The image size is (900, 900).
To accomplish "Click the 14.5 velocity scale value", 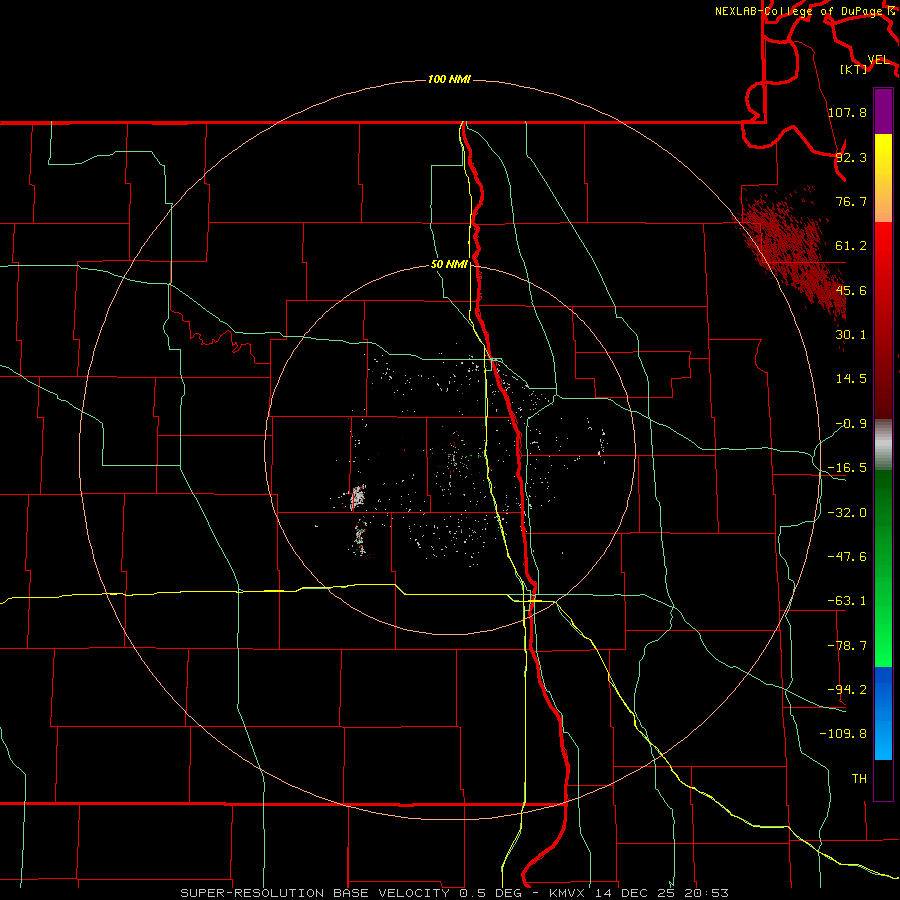I will tap(851, 379).
